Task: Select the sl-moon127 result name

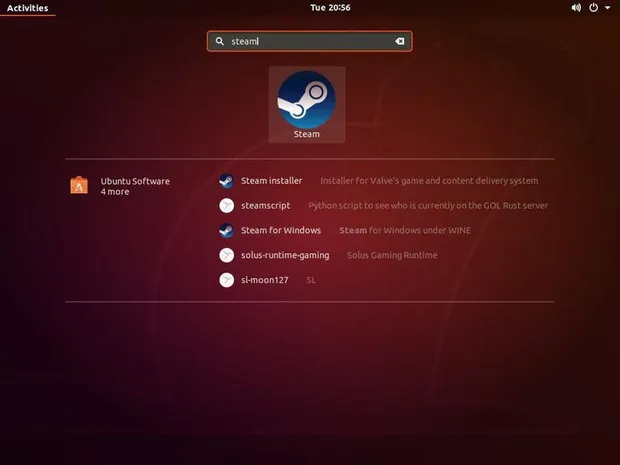Action: pyautogui.click(x=265, y=280)
